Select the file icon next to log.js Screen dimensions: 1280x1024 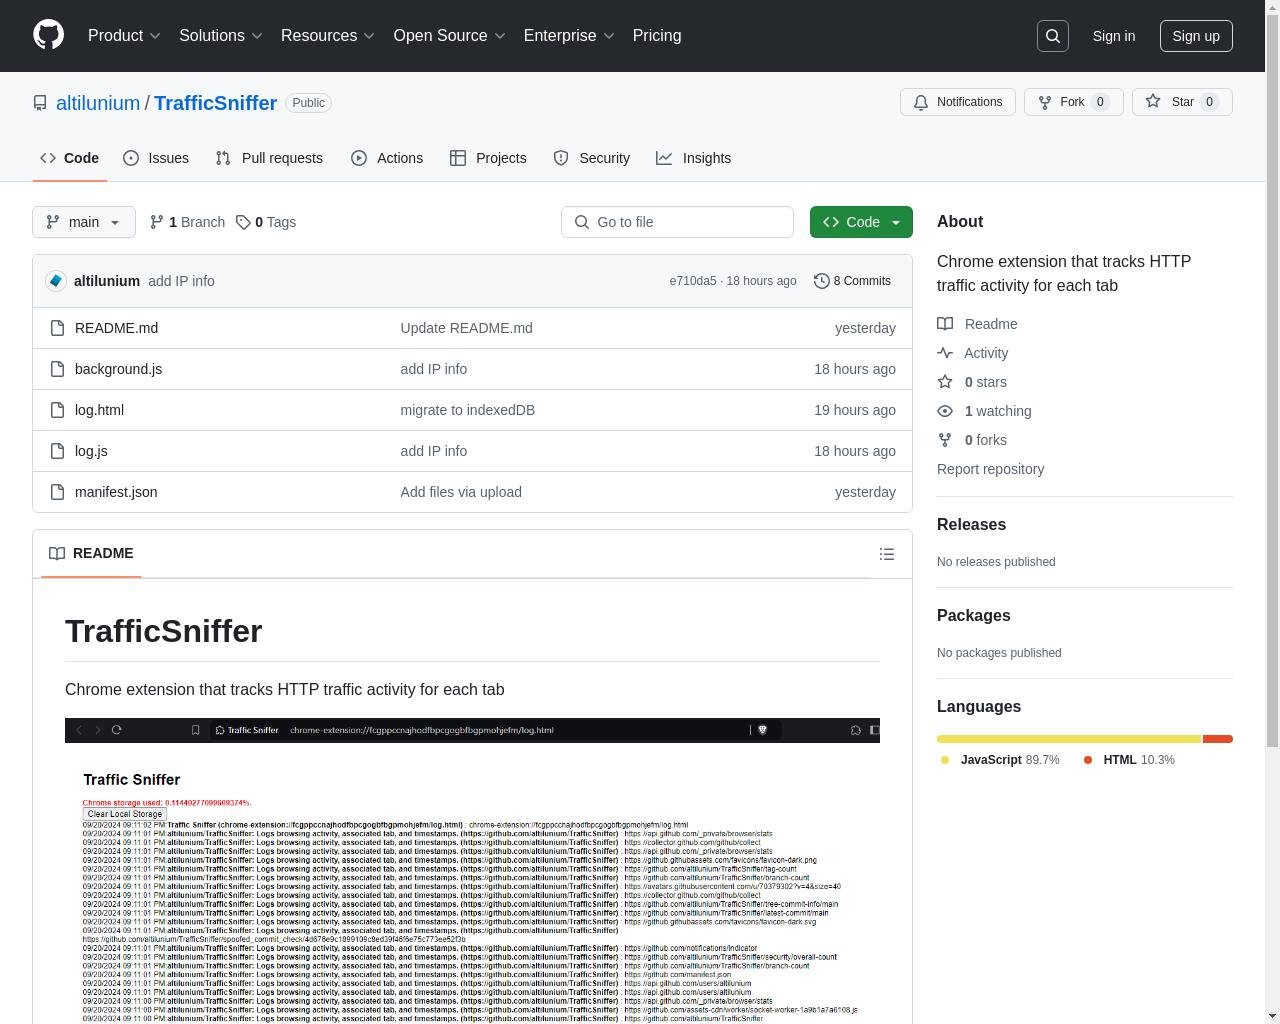[x=57, y=451]
